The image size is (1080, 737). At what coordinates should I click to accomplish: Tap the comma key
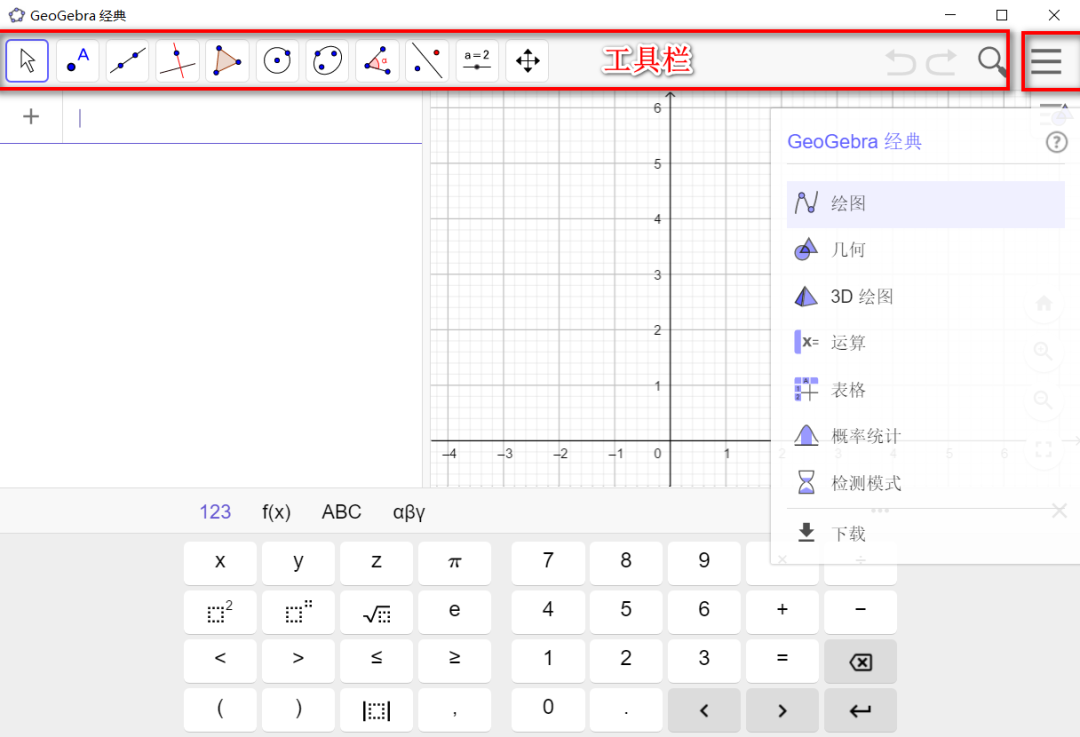pyautogui.click(x=455, y=710)
